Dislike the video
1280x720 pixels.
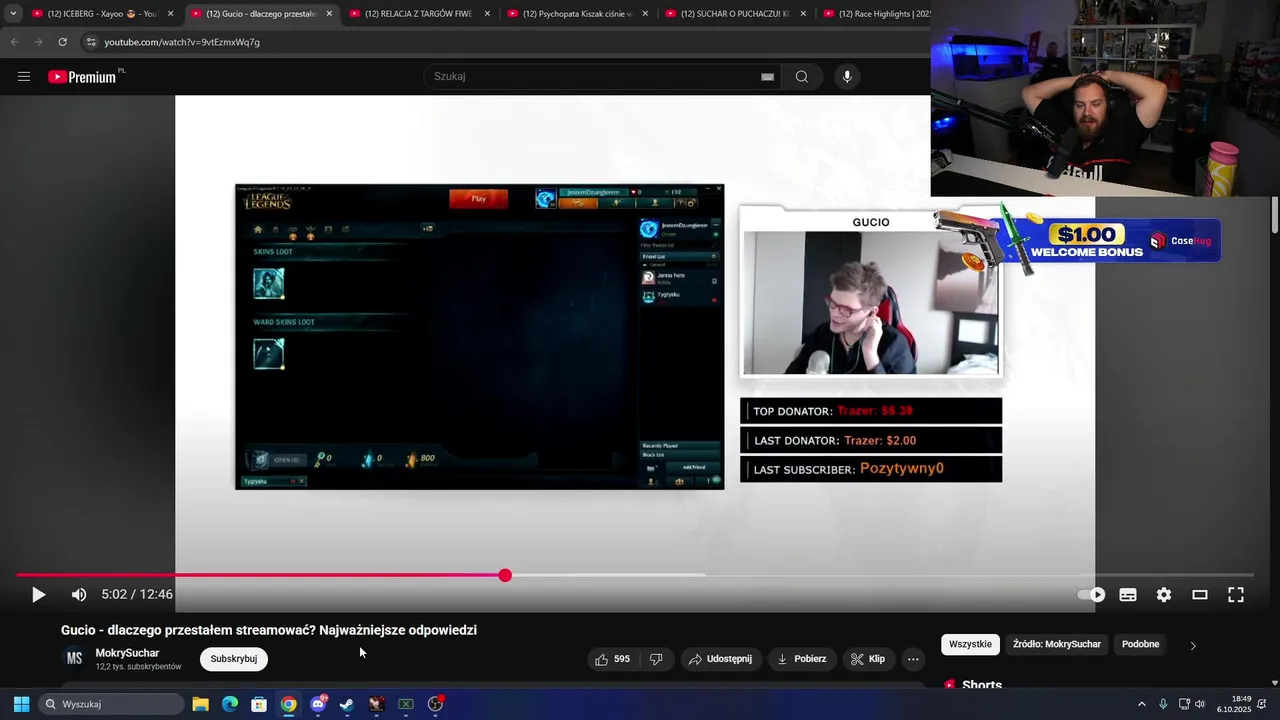pyautogui.click(x=656, y=659)
